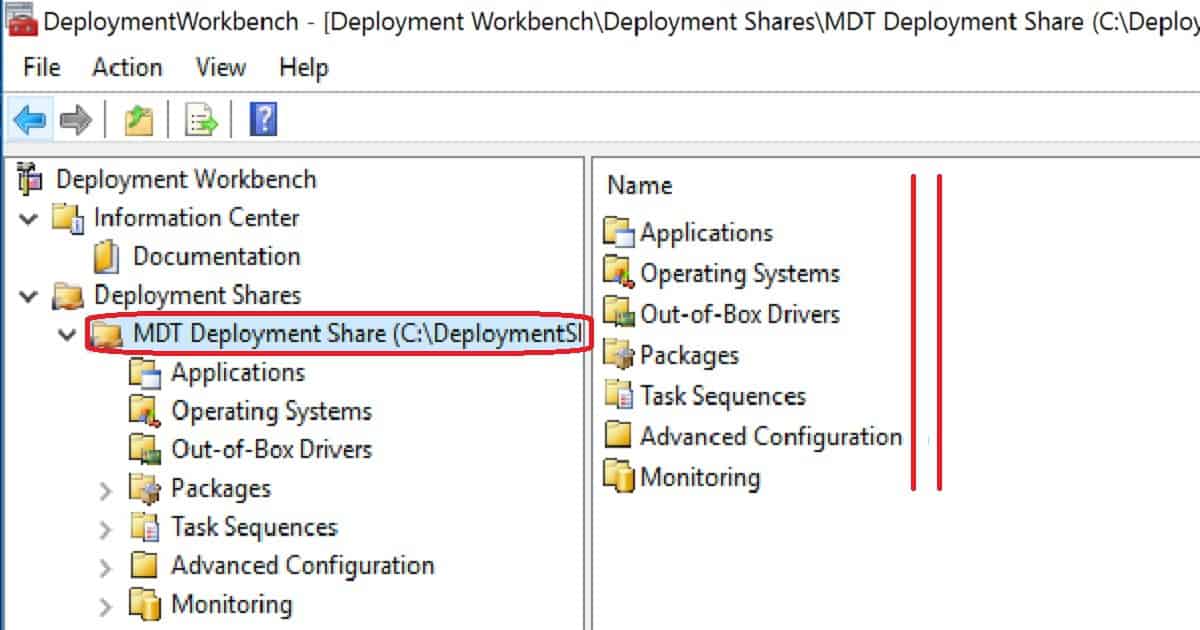The image size is (1200, 630).
Task: Click the Up one level toolbar icon
Action: (138, 121)
